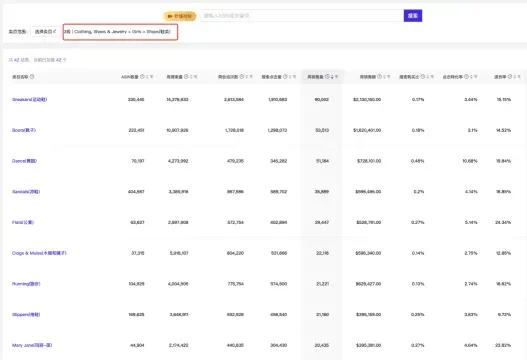Click the info icon of the dollar sales amount column
The height and width of the screenshot is (360, 527).
[379, 77]
